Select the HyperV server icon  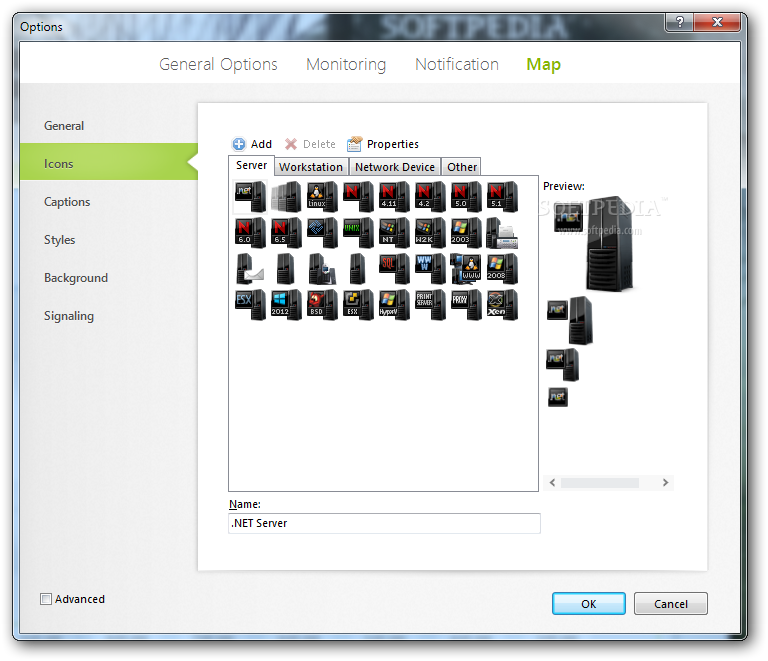click(x=394, y=305)
